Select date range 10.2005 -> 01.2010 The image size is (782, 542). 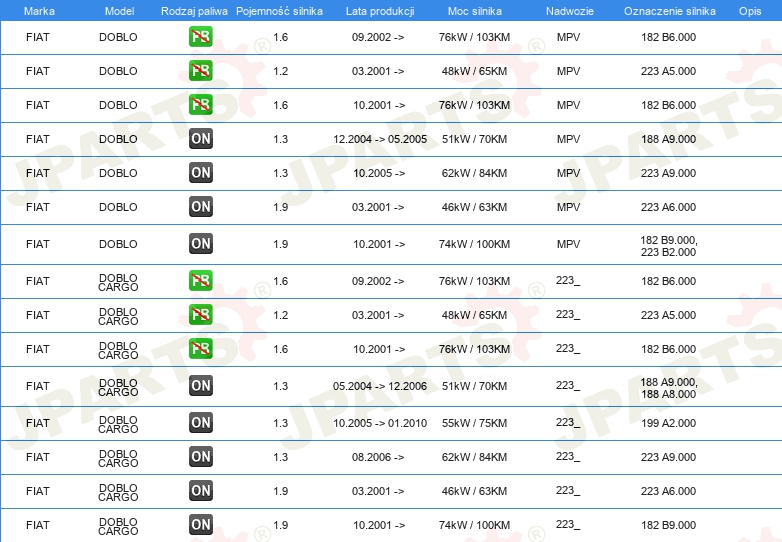[x=380, y=423]
